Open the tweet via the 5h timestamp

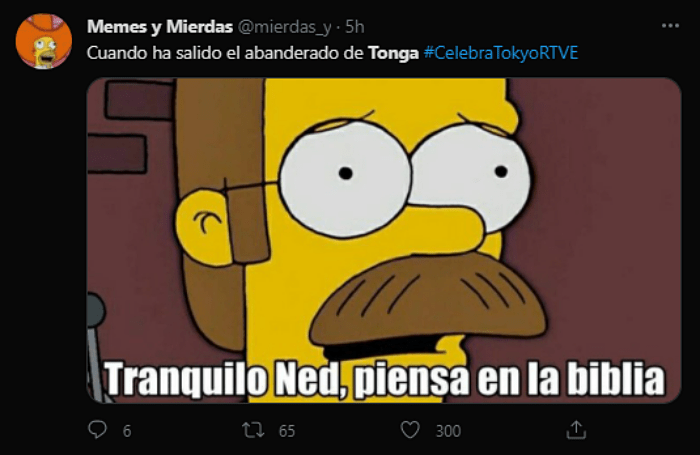click(x=355, y=27)
